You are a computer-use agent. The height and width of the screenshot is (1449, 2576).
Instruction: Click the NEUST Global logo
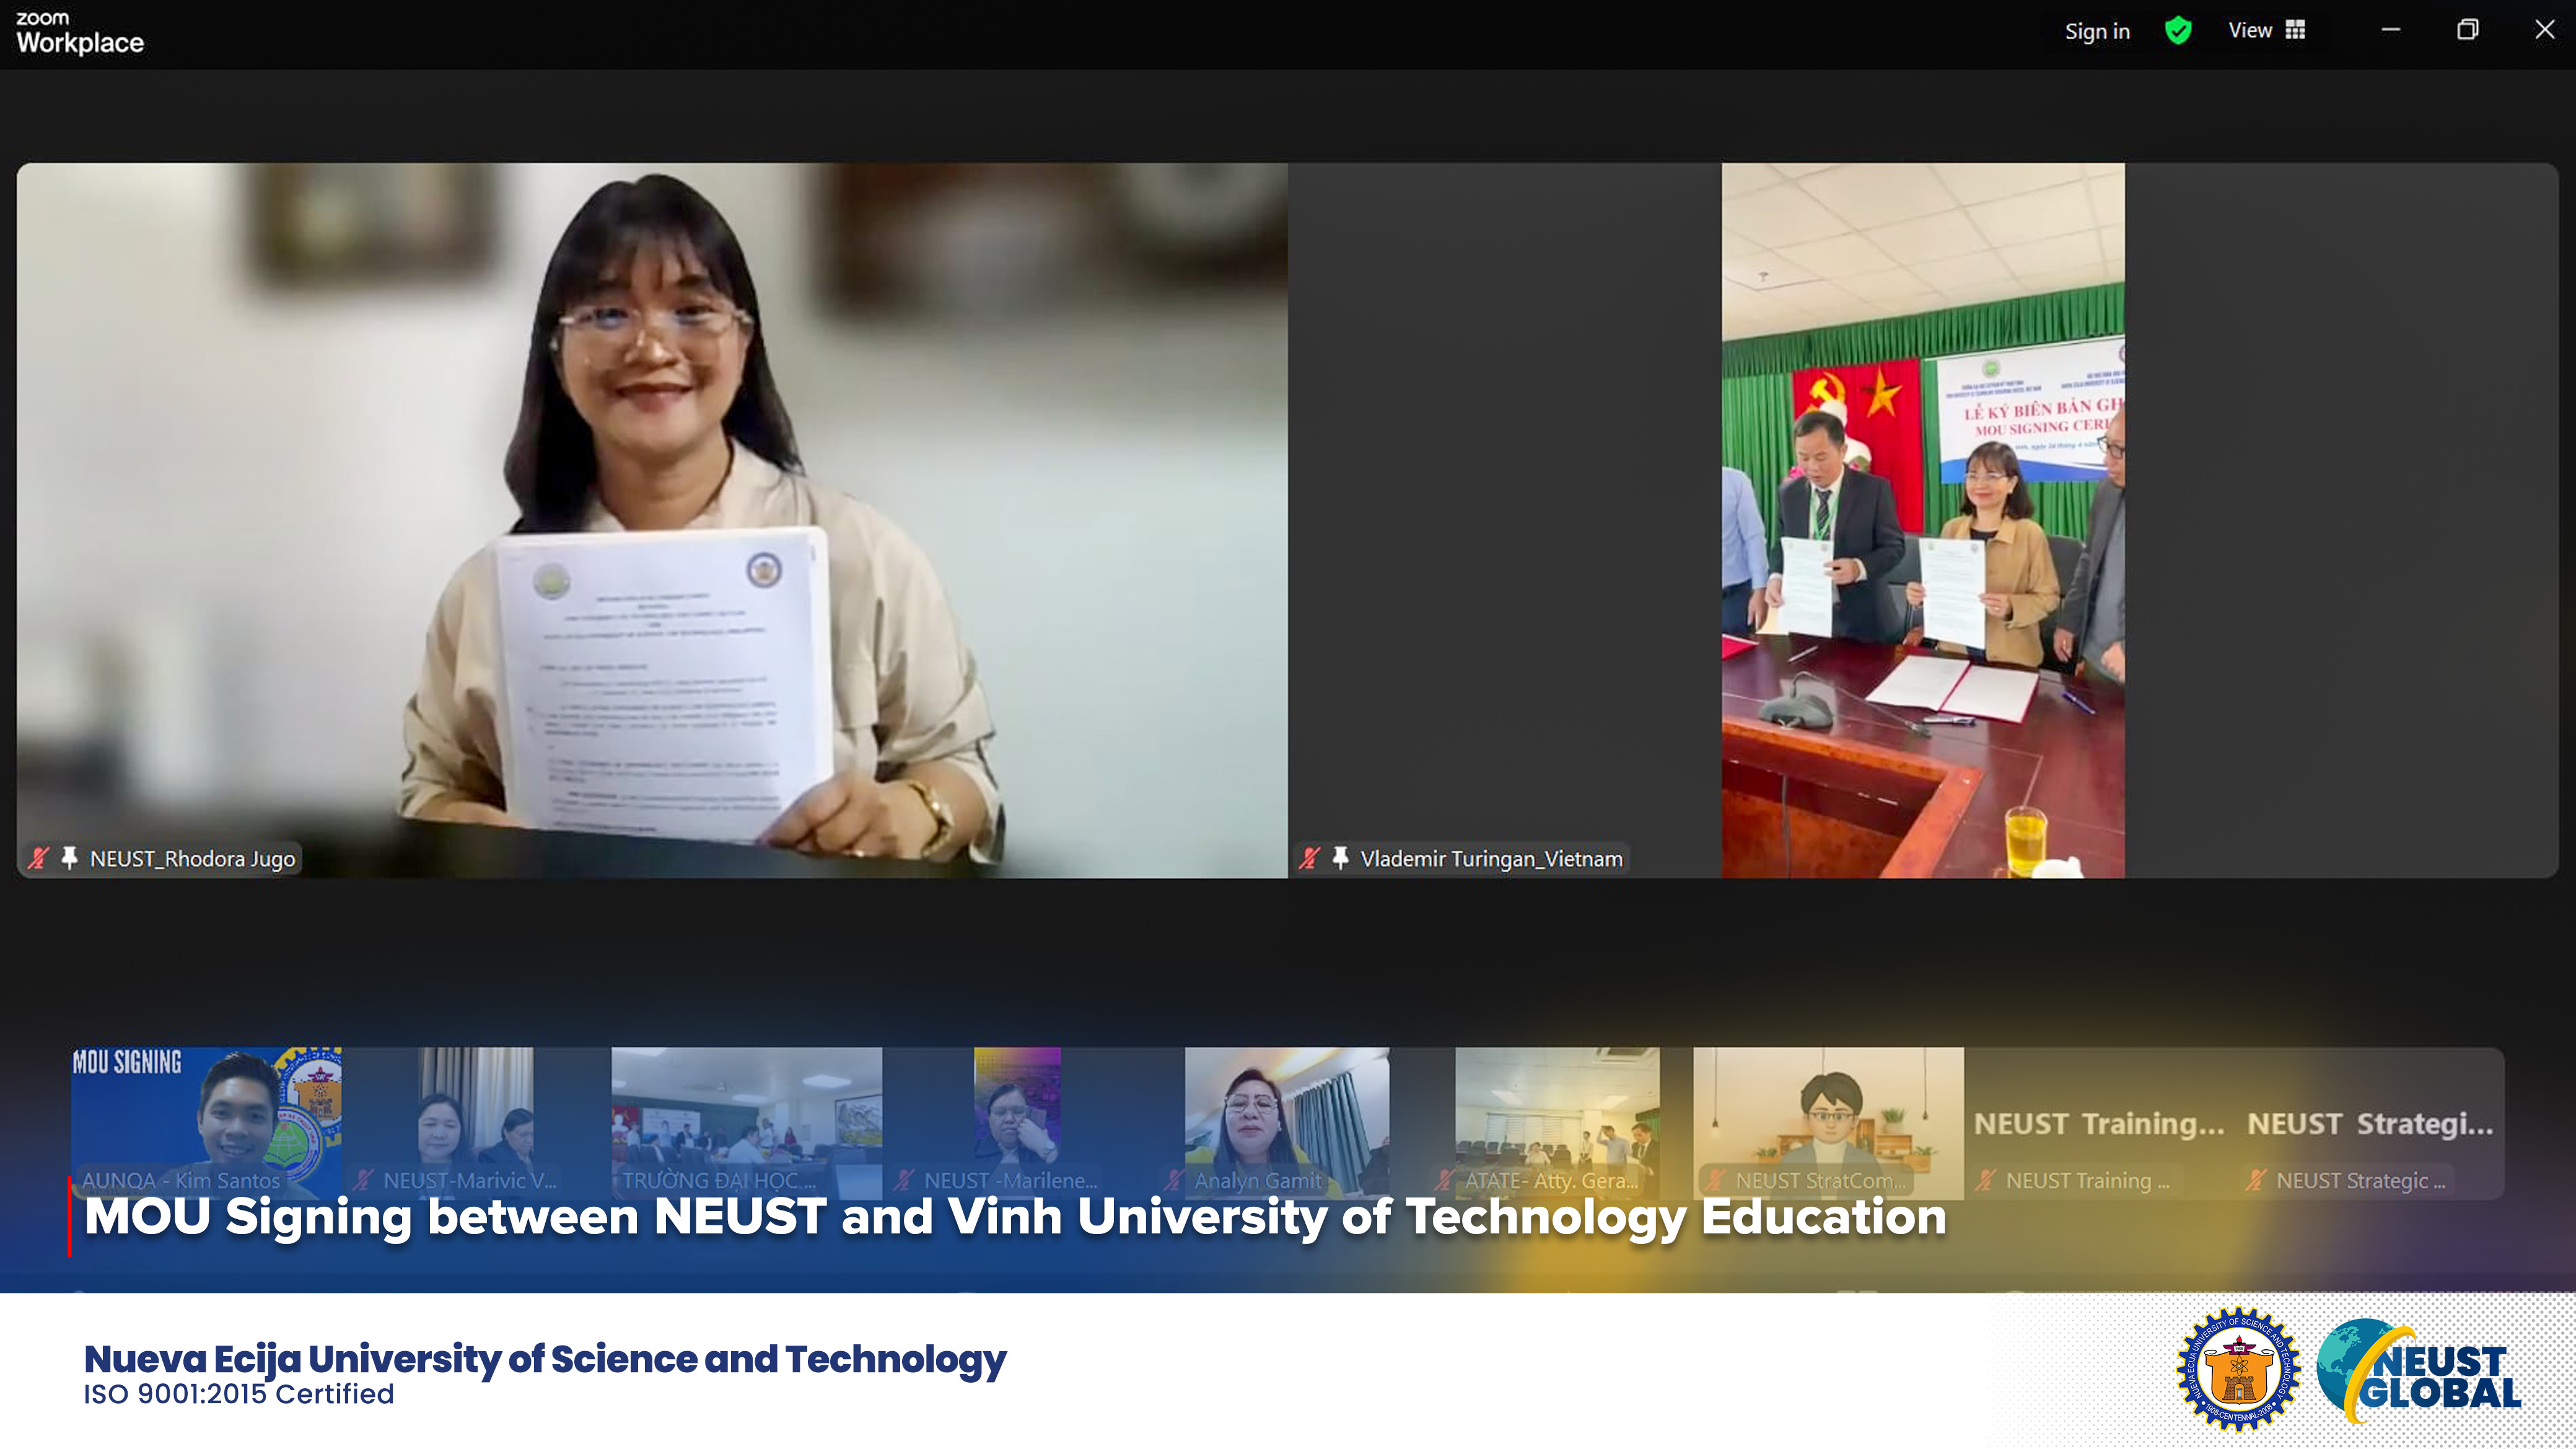click(x=2418, y=1372)
